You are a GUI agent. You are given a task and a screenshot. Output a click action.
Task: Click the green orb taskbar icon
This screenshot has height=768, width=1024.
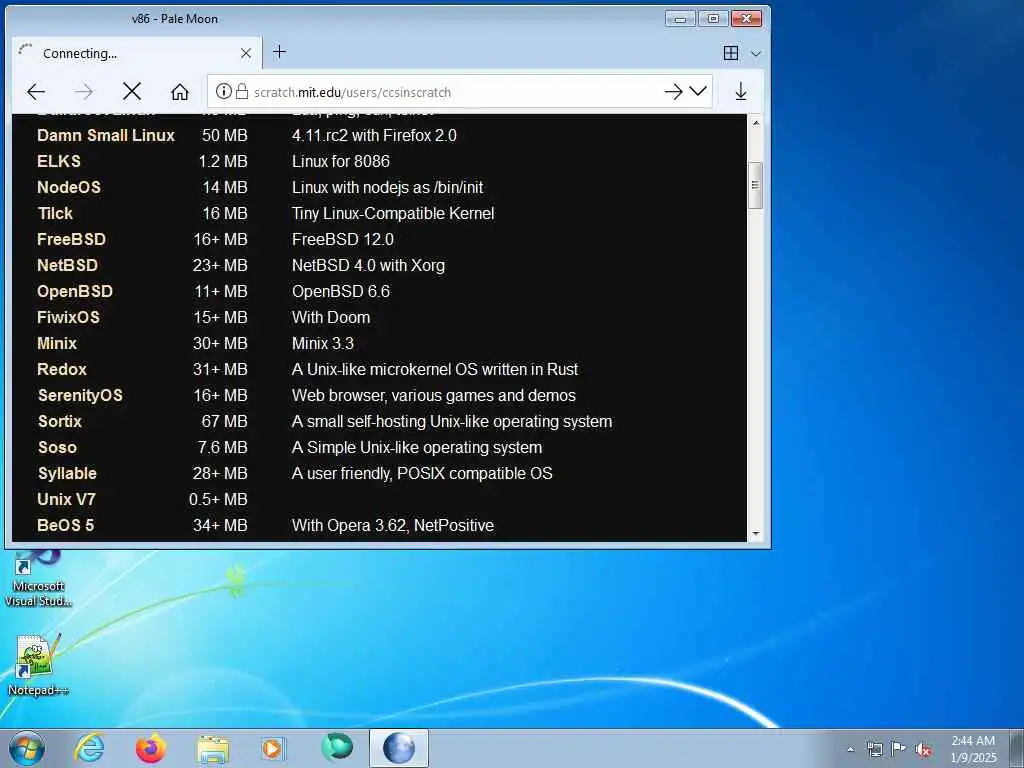[x=337, y=748]
